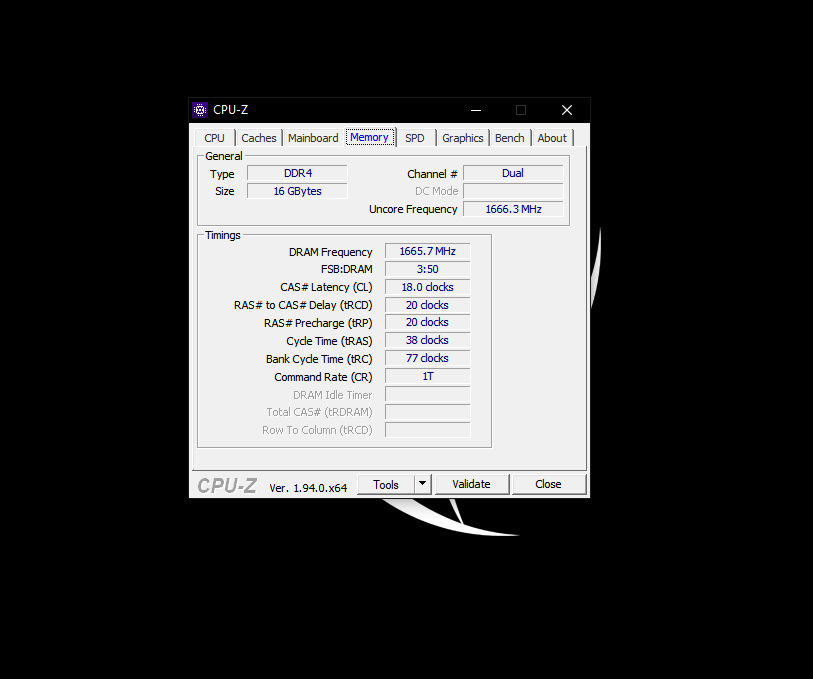Click the empty Total CAS# (tRDRAM) field
This screenshot has height=679, width=813.
[428, 412]
